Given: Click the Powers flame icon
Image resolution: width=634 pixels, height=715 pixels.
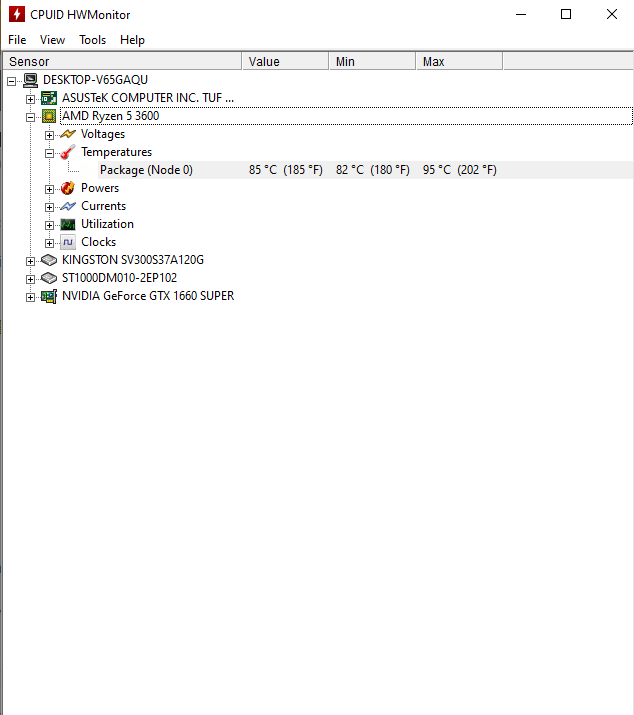Looking at the screenshot, I should 68,188.
